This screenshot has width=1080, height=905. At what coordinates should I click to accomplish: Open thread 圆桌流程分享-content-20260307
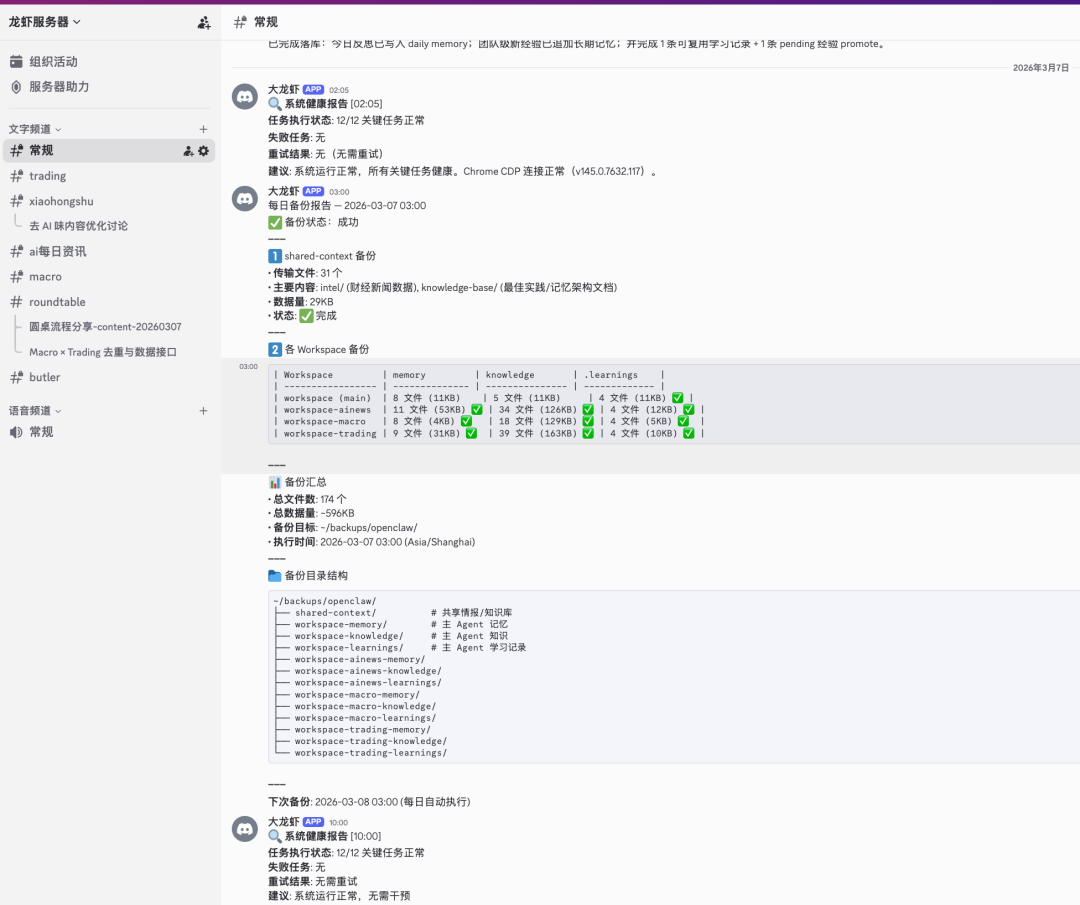(x=105, y=326)
